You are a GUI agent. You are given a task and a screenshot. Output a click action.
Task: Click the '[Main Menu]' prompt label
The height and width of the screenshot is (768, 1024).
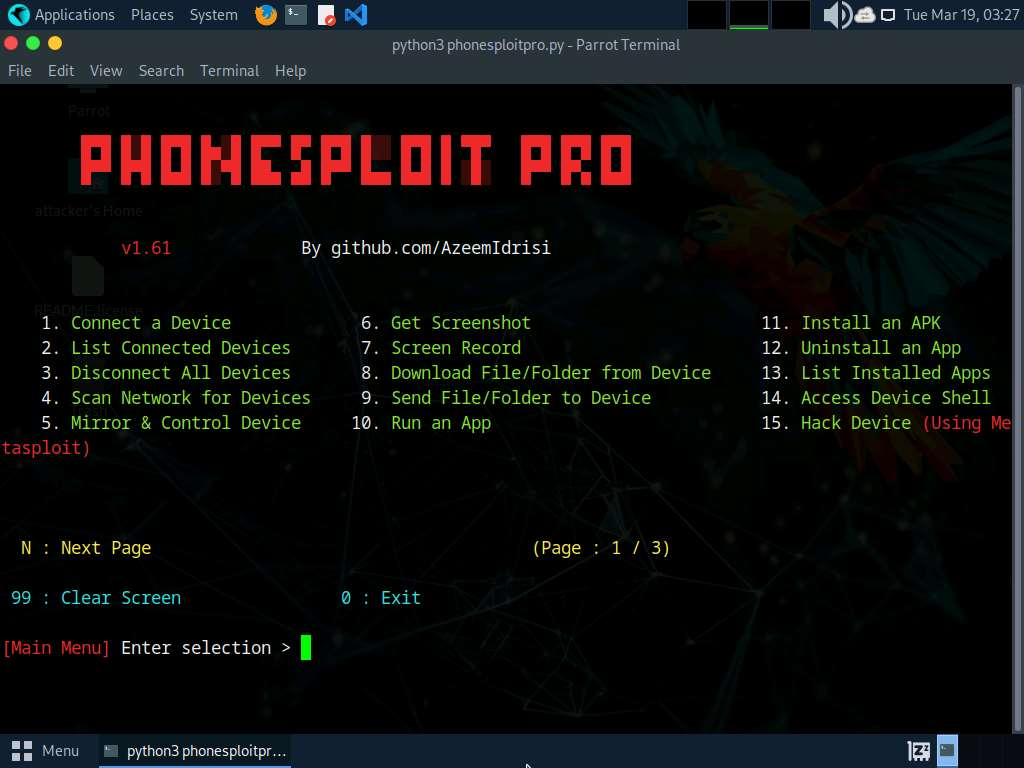(56, 648)
